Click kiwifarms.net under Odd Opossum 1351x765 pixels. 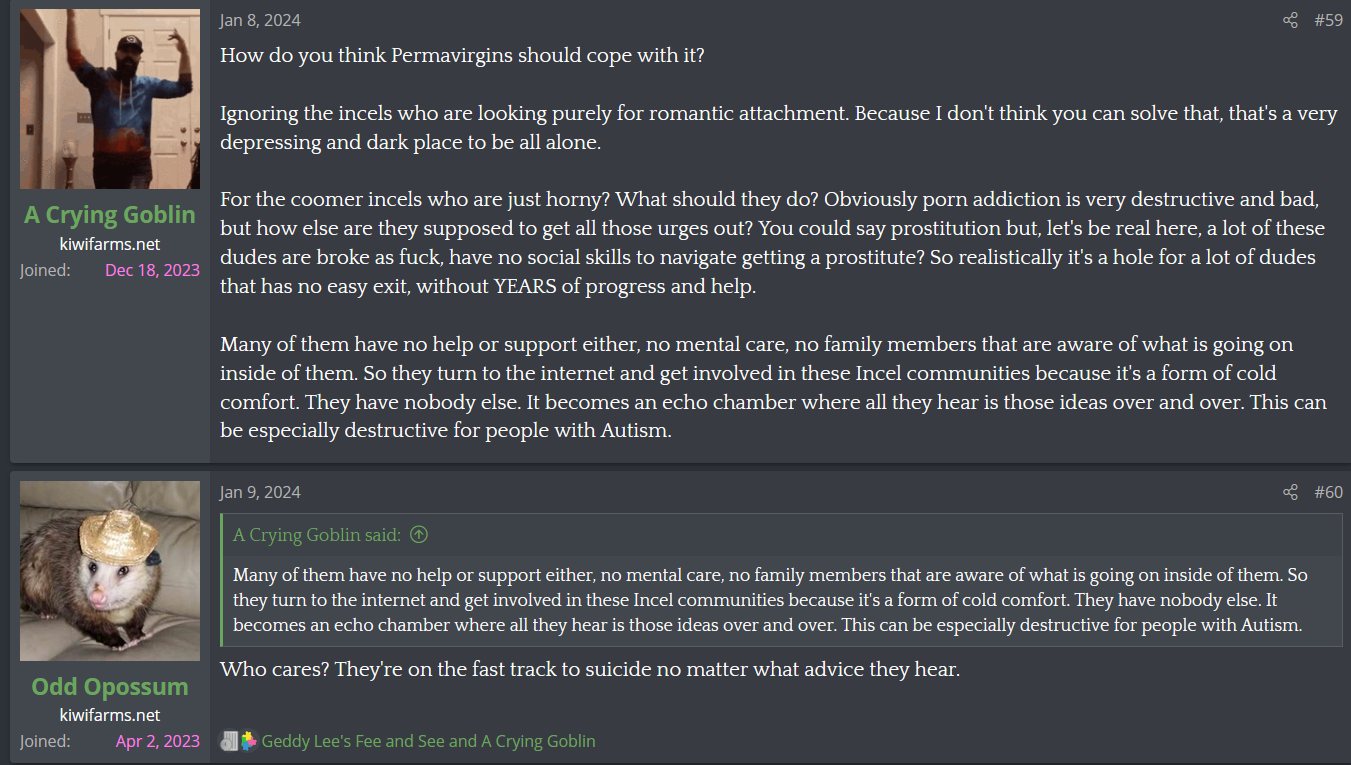point(110,715)
